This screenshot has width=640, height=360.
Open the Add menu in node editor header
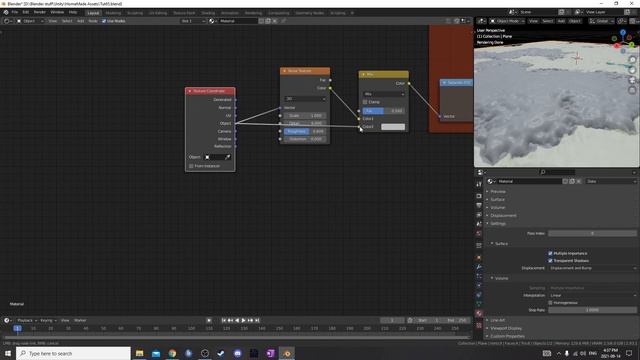coord(80,21)
